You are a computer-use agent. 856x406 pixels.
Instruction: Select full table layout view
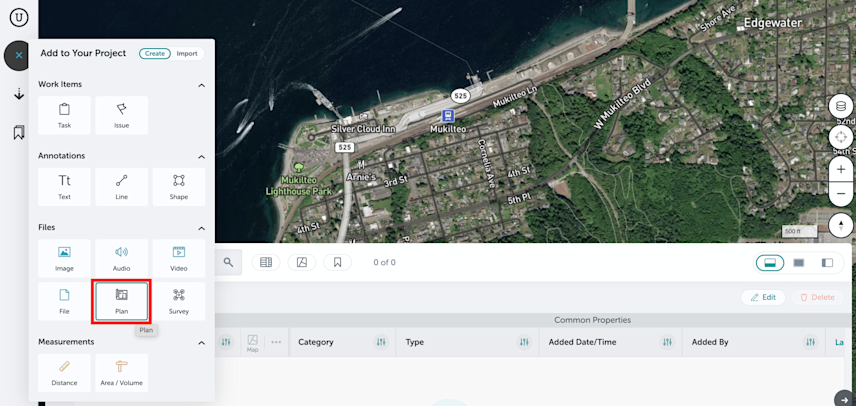pos(799,263)
